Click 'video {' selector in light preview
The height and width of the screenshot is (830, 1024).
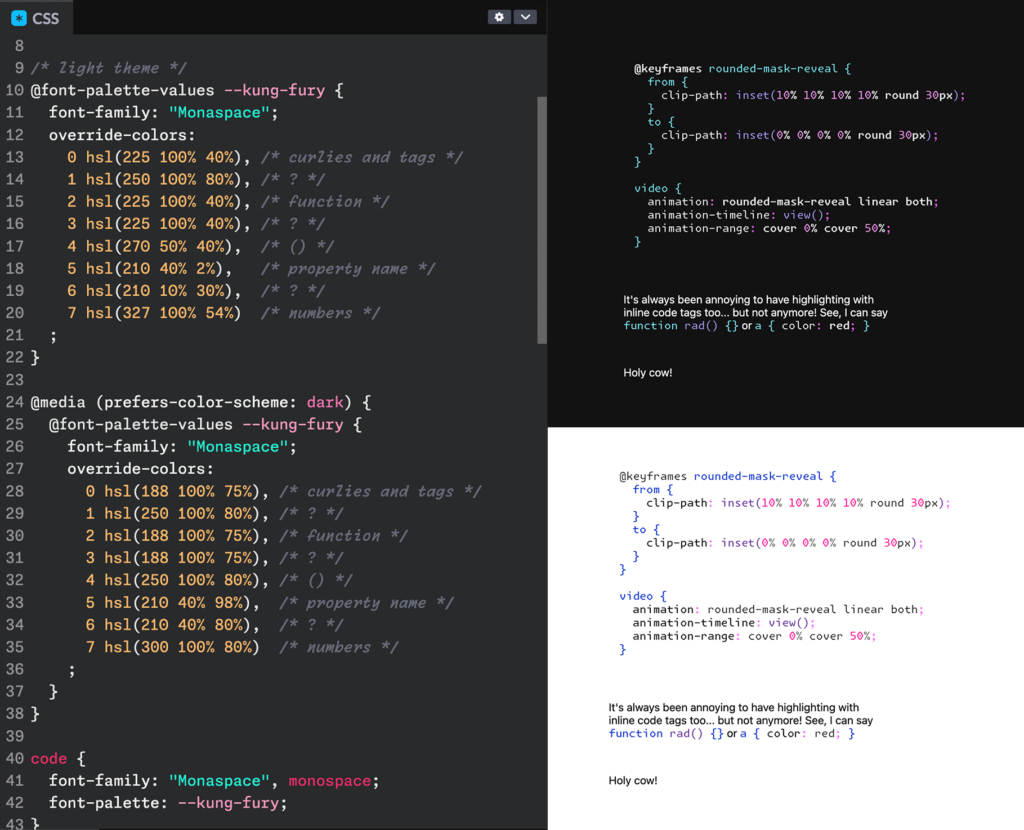643,596
